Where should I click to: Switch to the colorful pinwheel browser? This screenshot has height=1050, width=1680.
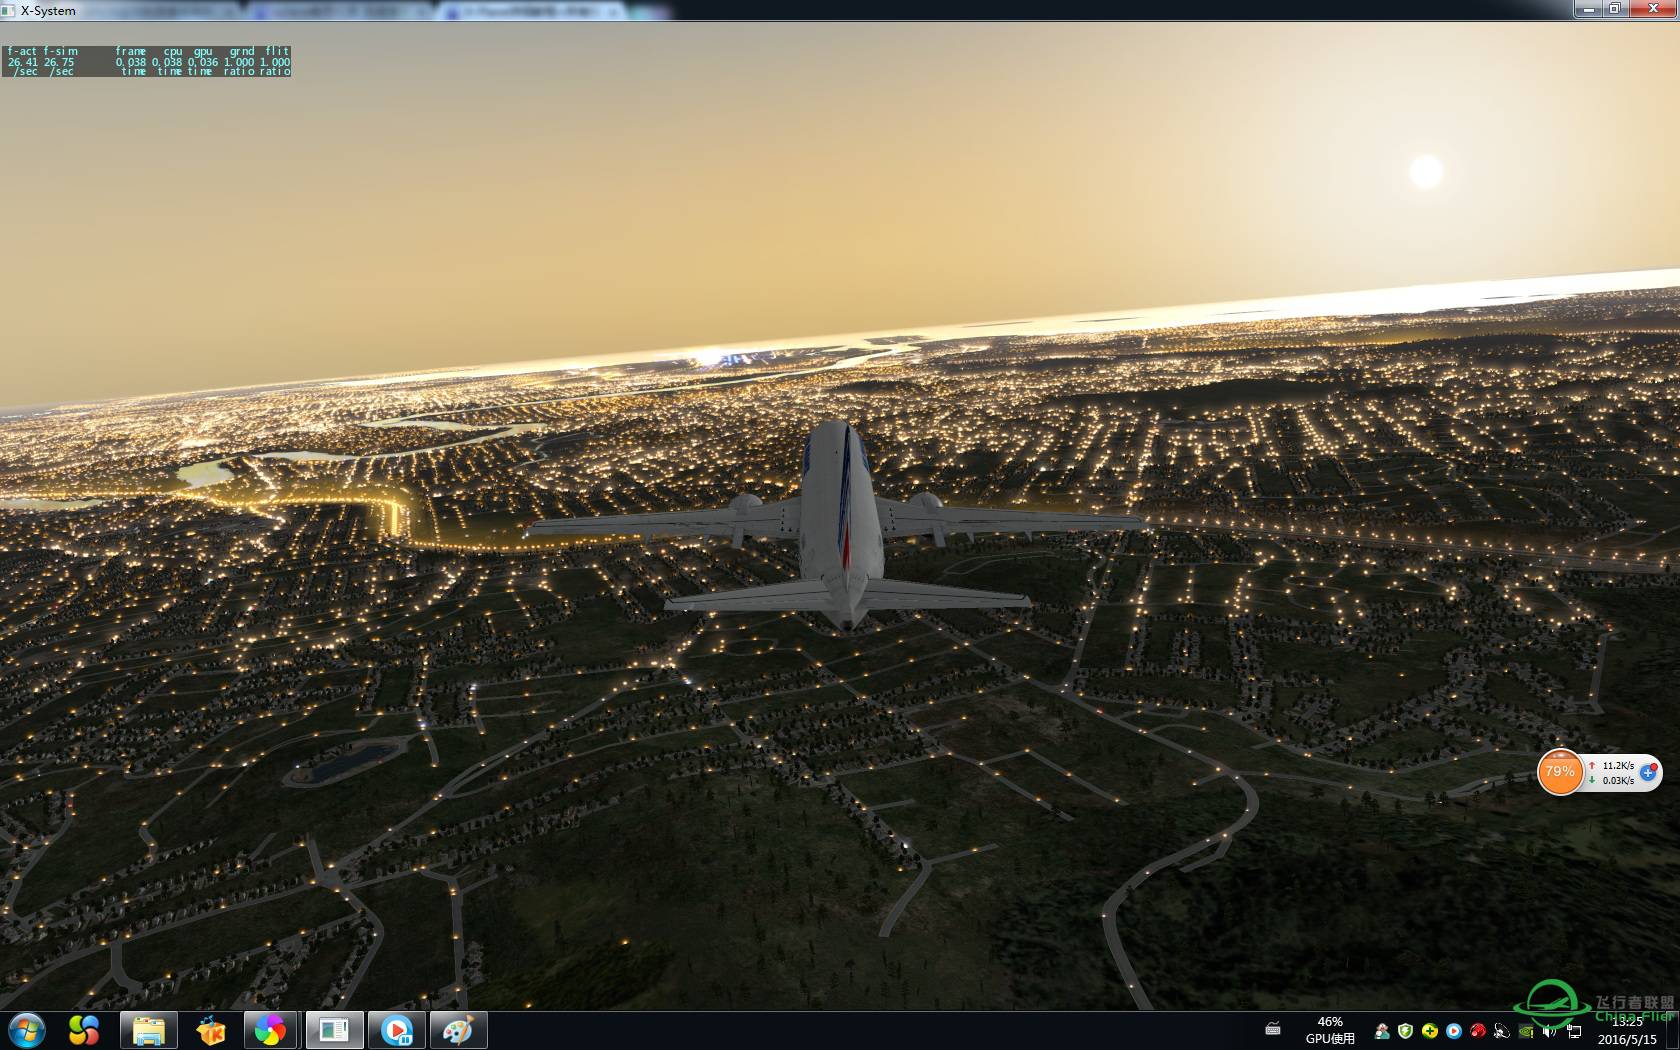[x=270, y=1030]
